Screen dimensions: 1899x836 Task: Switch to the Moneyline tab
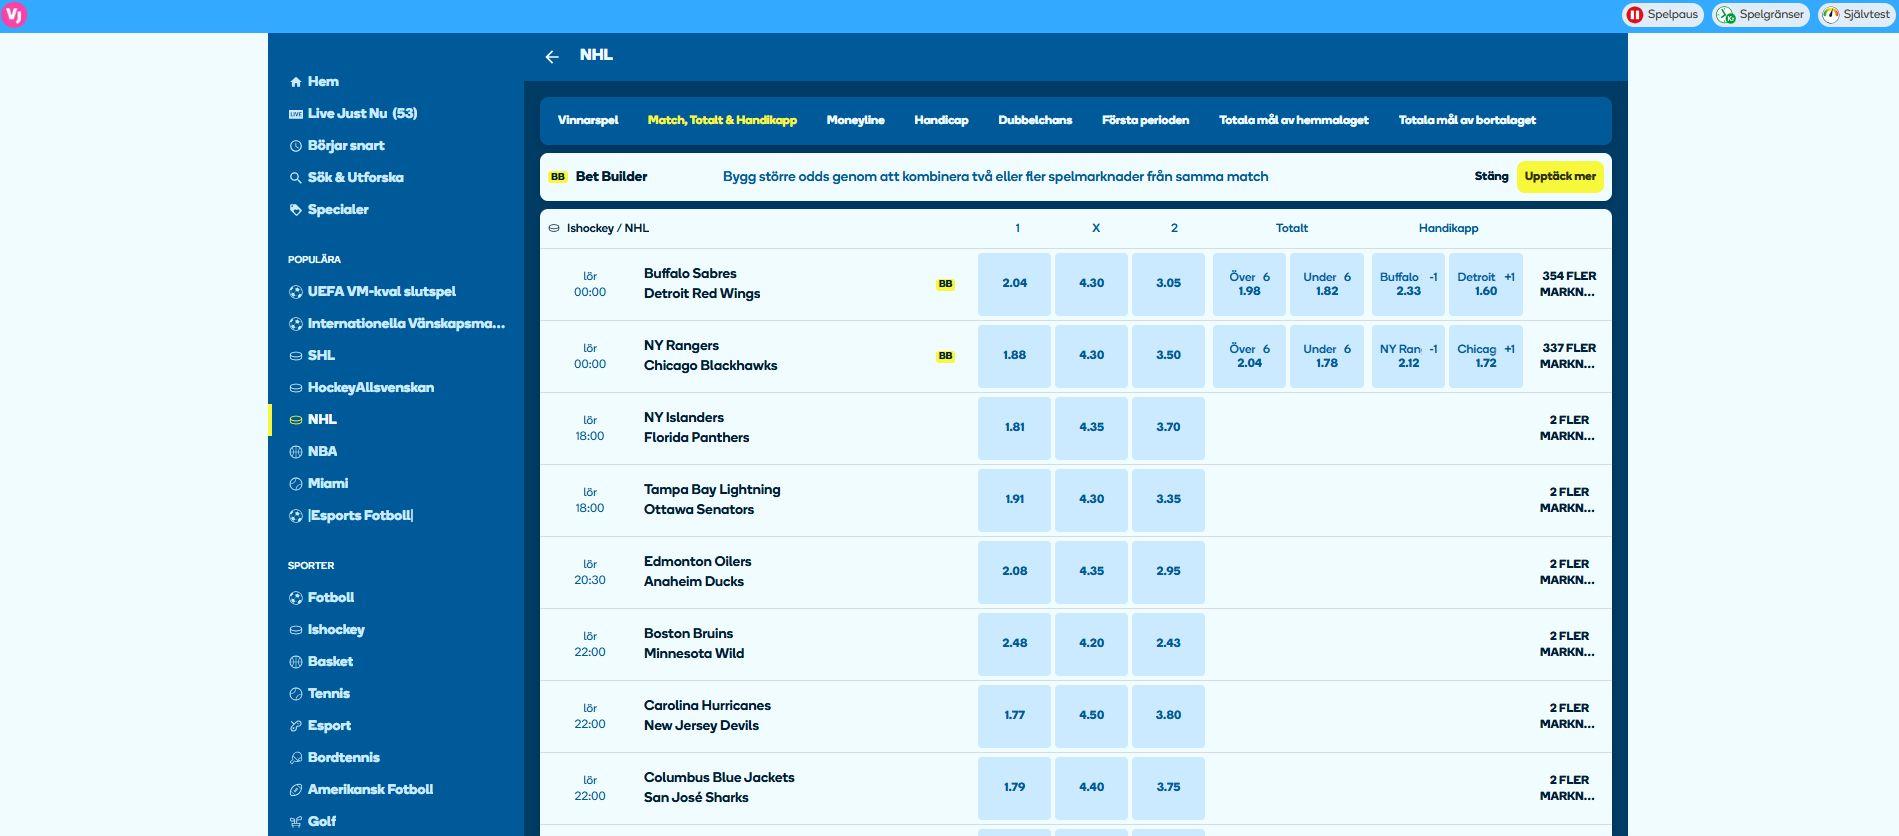855,120
